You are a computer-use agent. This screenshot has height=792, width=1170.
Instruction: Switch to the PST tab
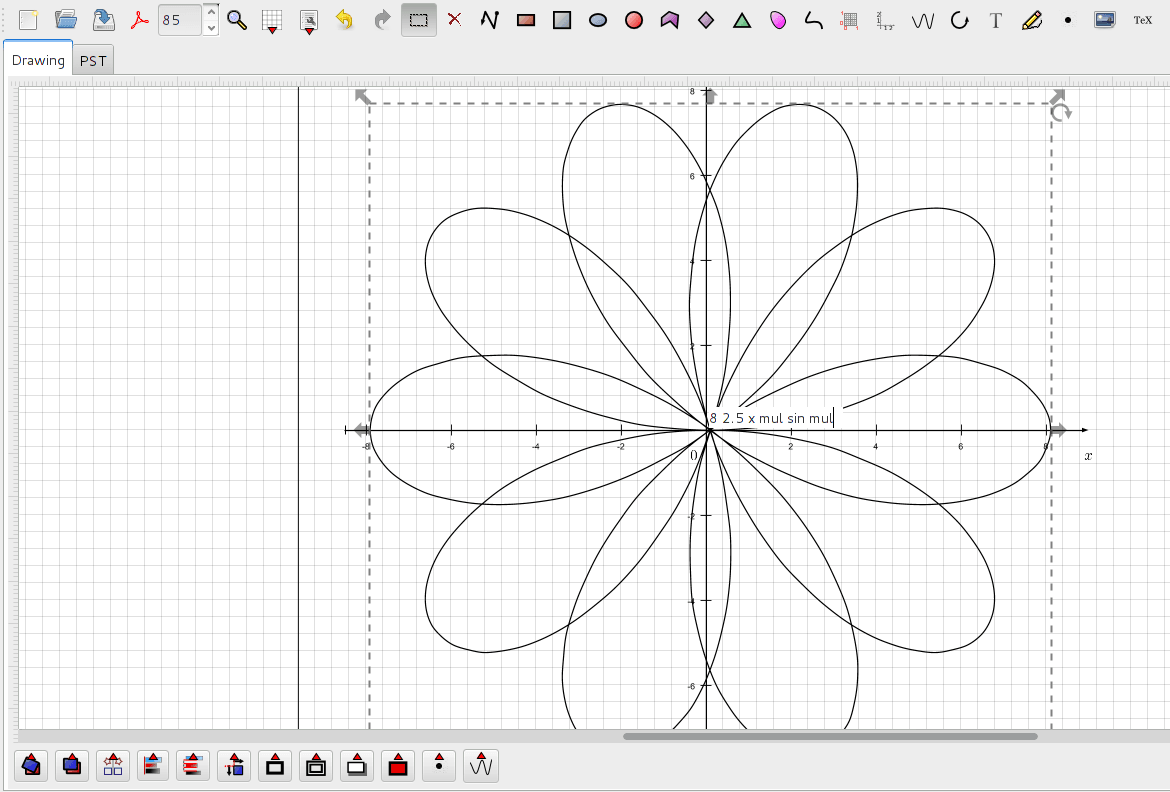pyautogui.click(x=93, y=61)
